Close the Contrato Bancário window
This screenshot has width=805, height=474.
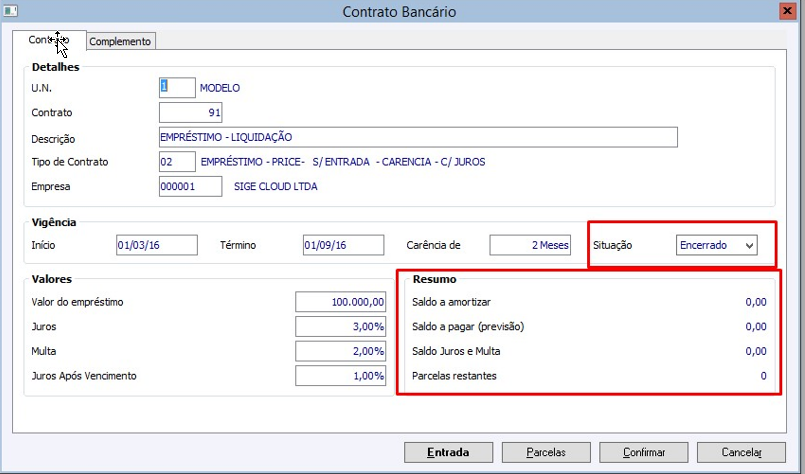click(787, 11)
